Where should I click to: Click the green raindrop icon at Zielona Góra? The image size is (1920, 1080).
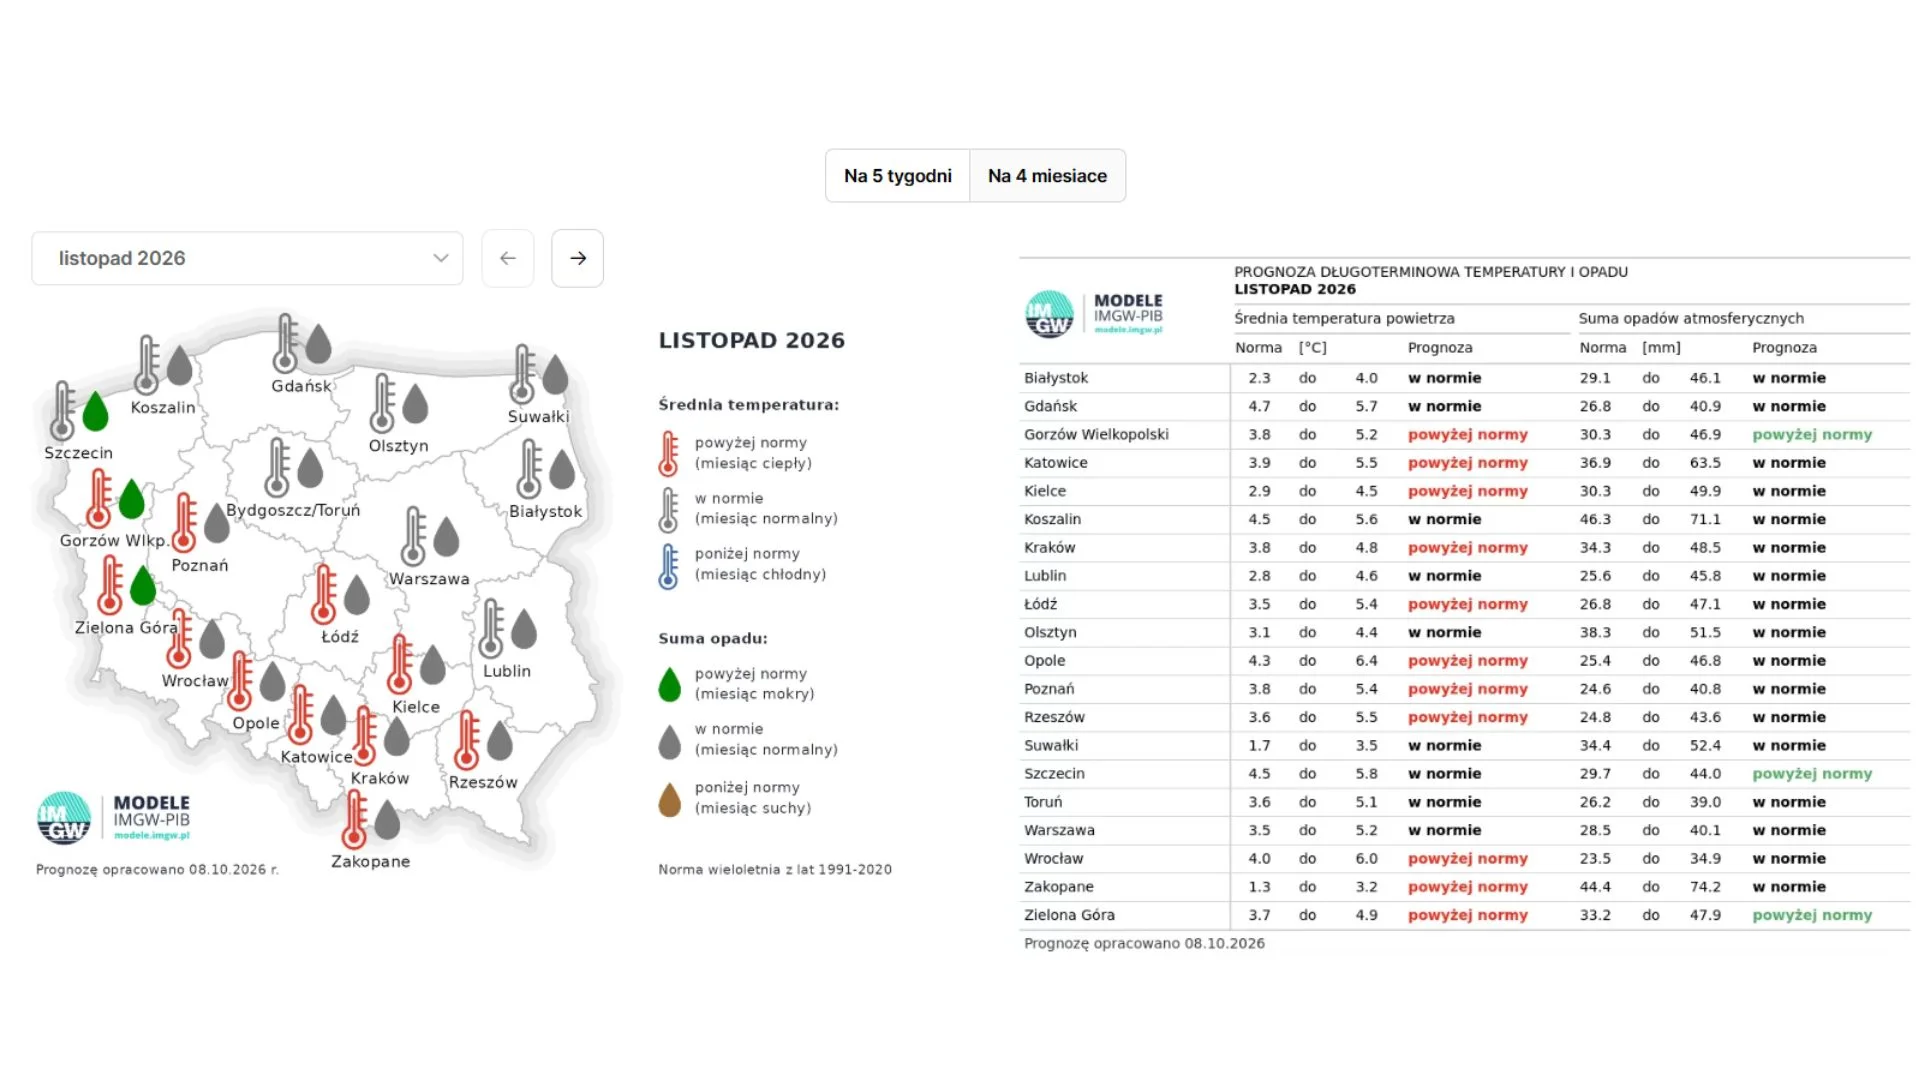click(143, 585)
